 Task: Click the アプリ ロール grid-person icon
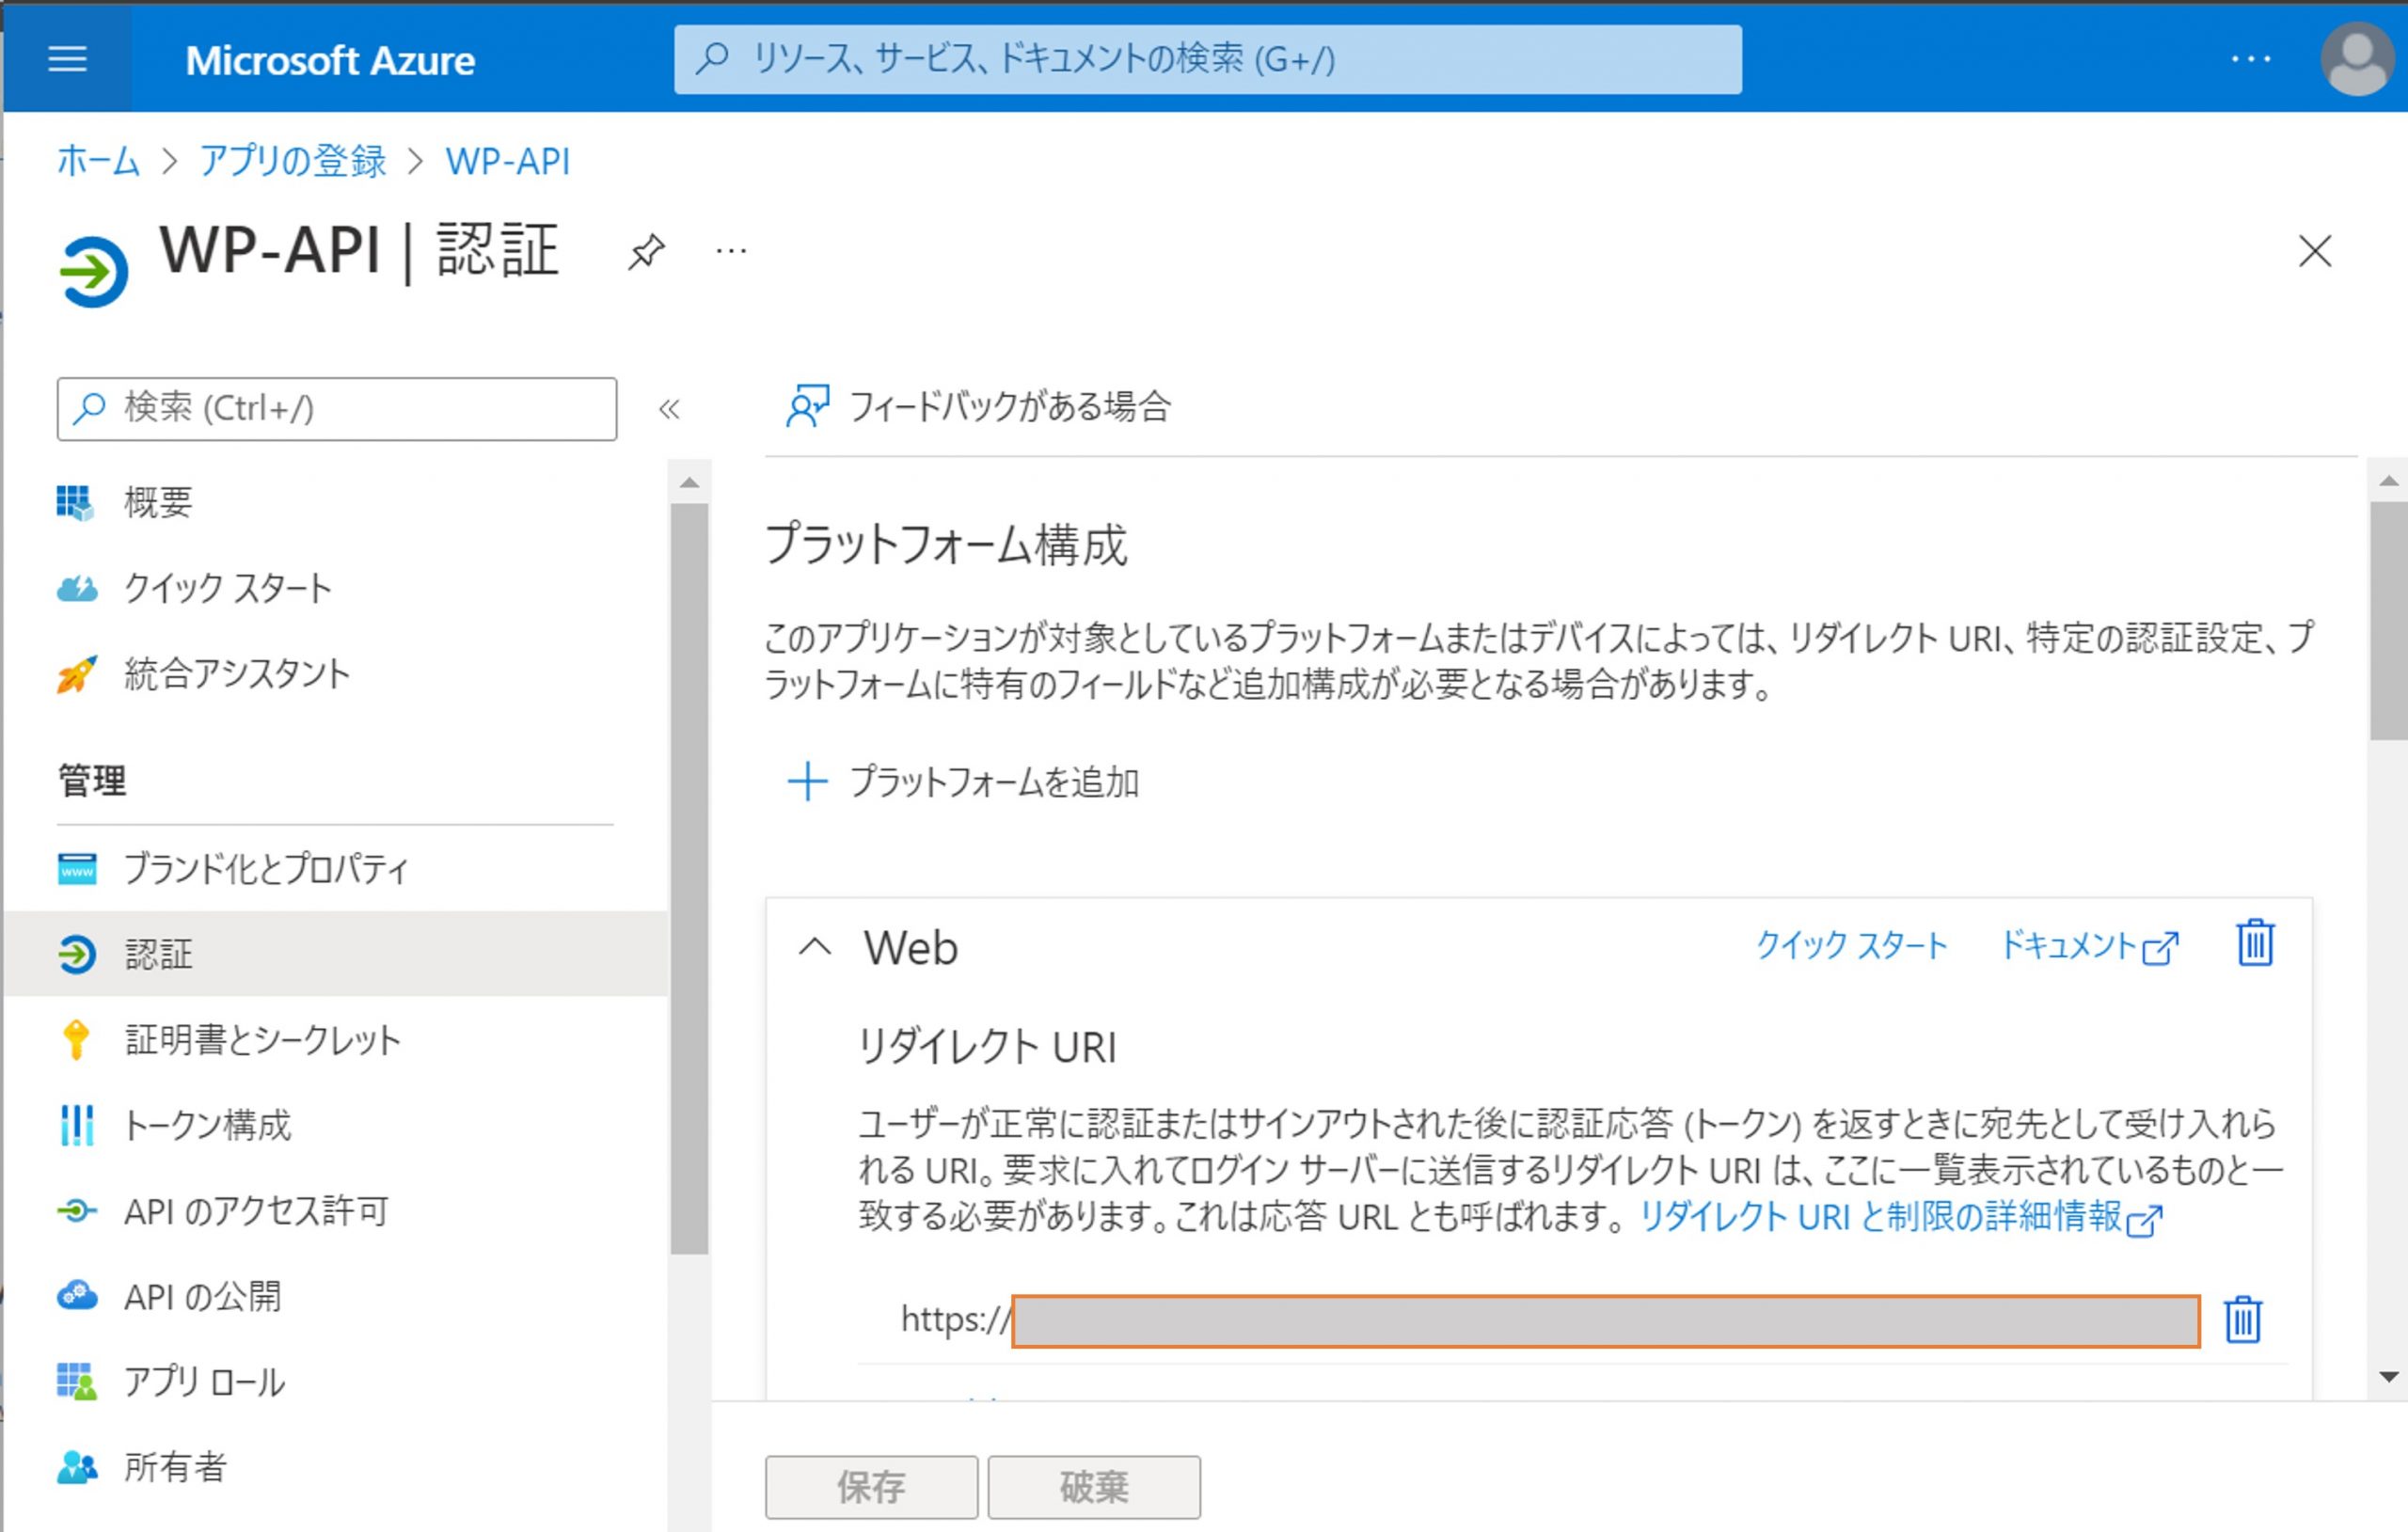point(77,1382)
